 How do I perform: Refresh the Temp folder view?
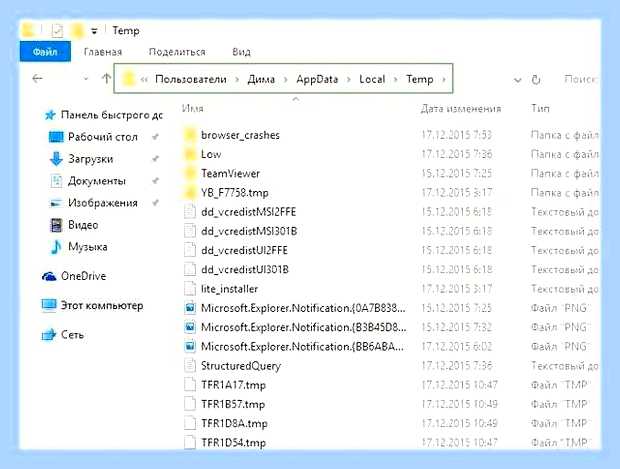(x=536, y=80)
